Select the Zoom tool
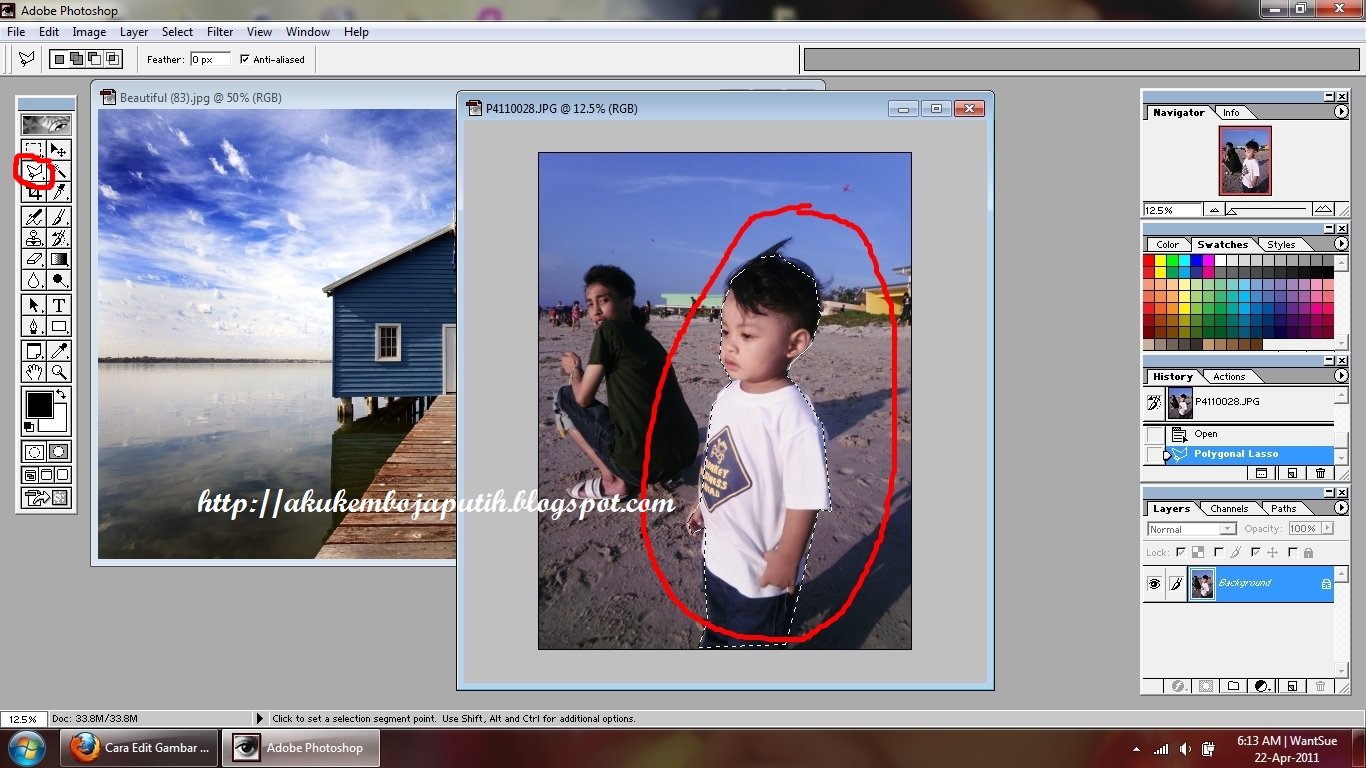 coord(59,371)
